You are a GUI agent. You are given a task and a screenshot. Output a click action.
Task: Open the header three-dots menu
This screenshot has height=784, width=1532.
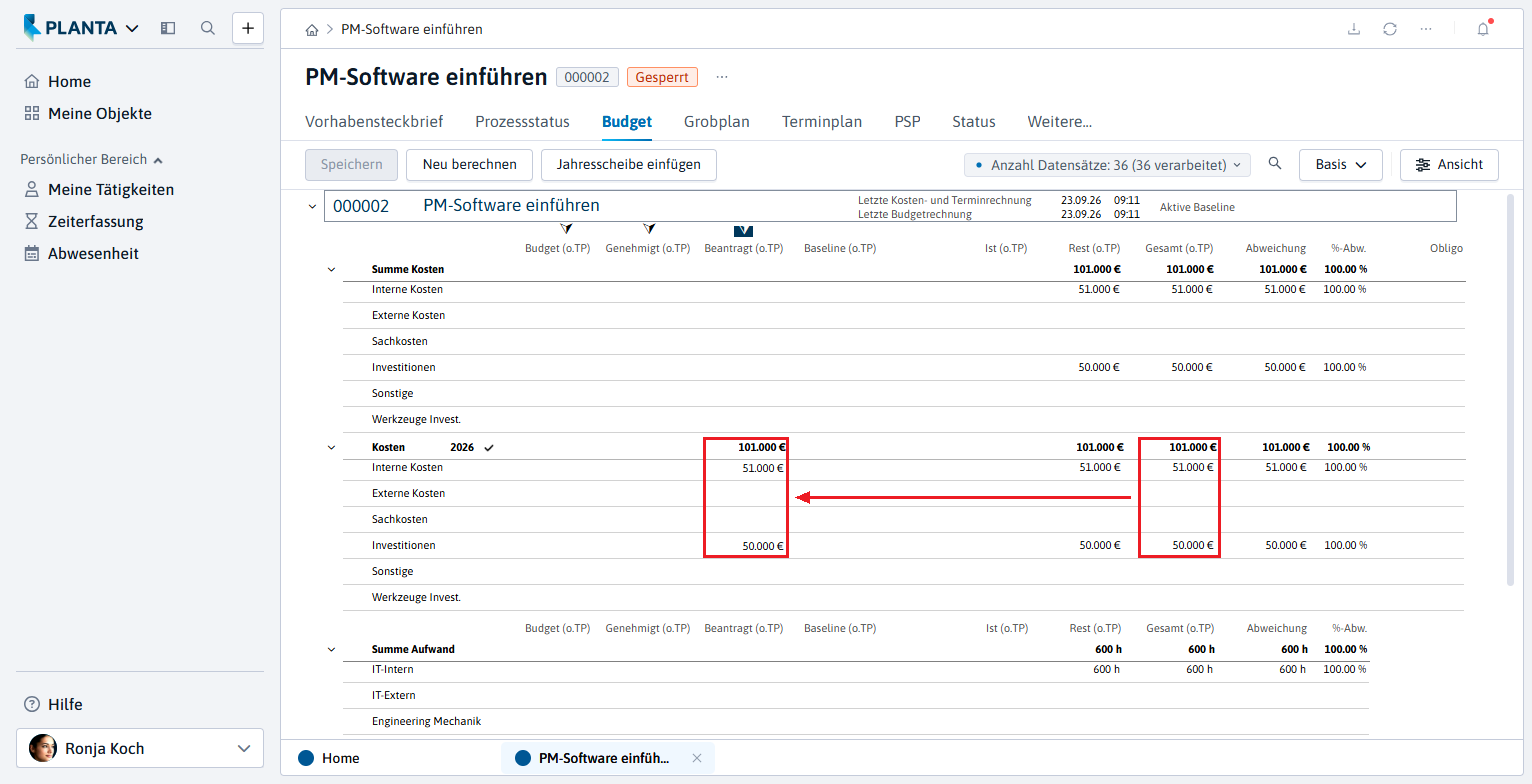point(1426,29)
